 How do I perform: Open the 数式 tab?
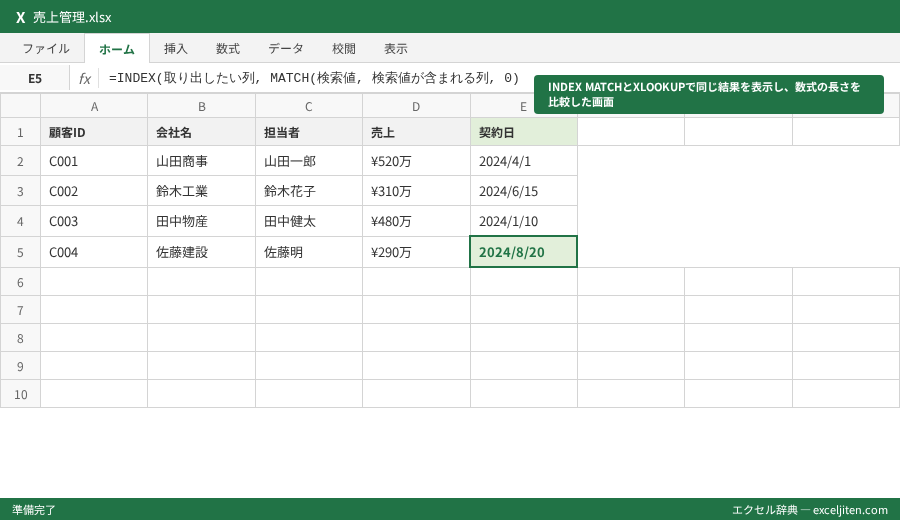tap(228, 49)
